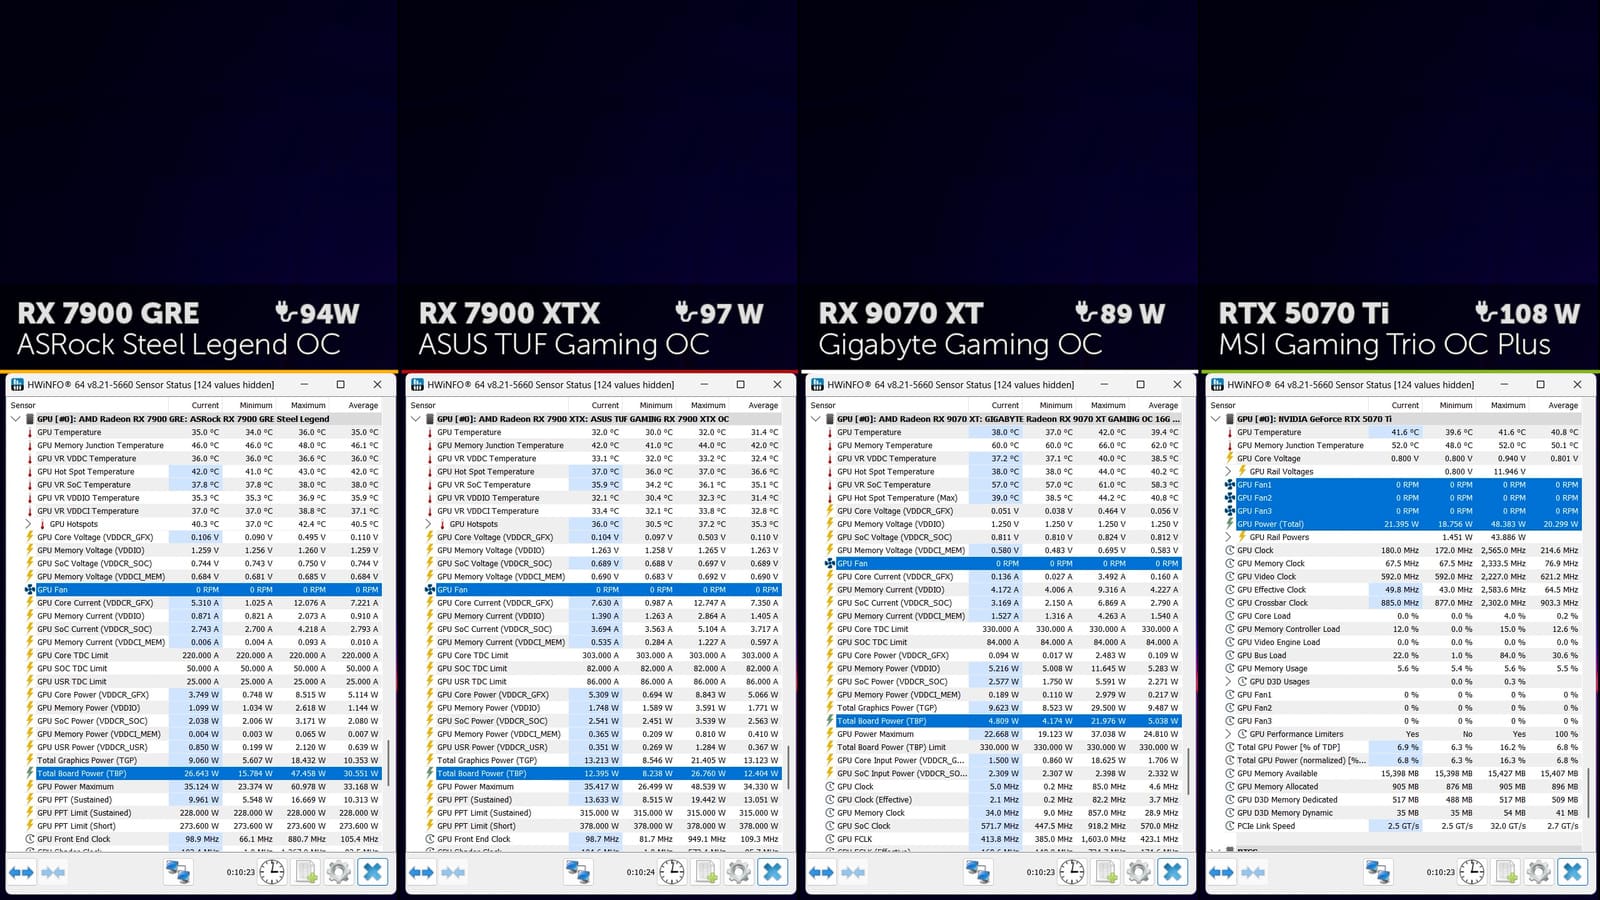The image size is (1600, 900).
Task: Start logging with file icon in RX 7900 XTX window
Action: tap(706, 872)
